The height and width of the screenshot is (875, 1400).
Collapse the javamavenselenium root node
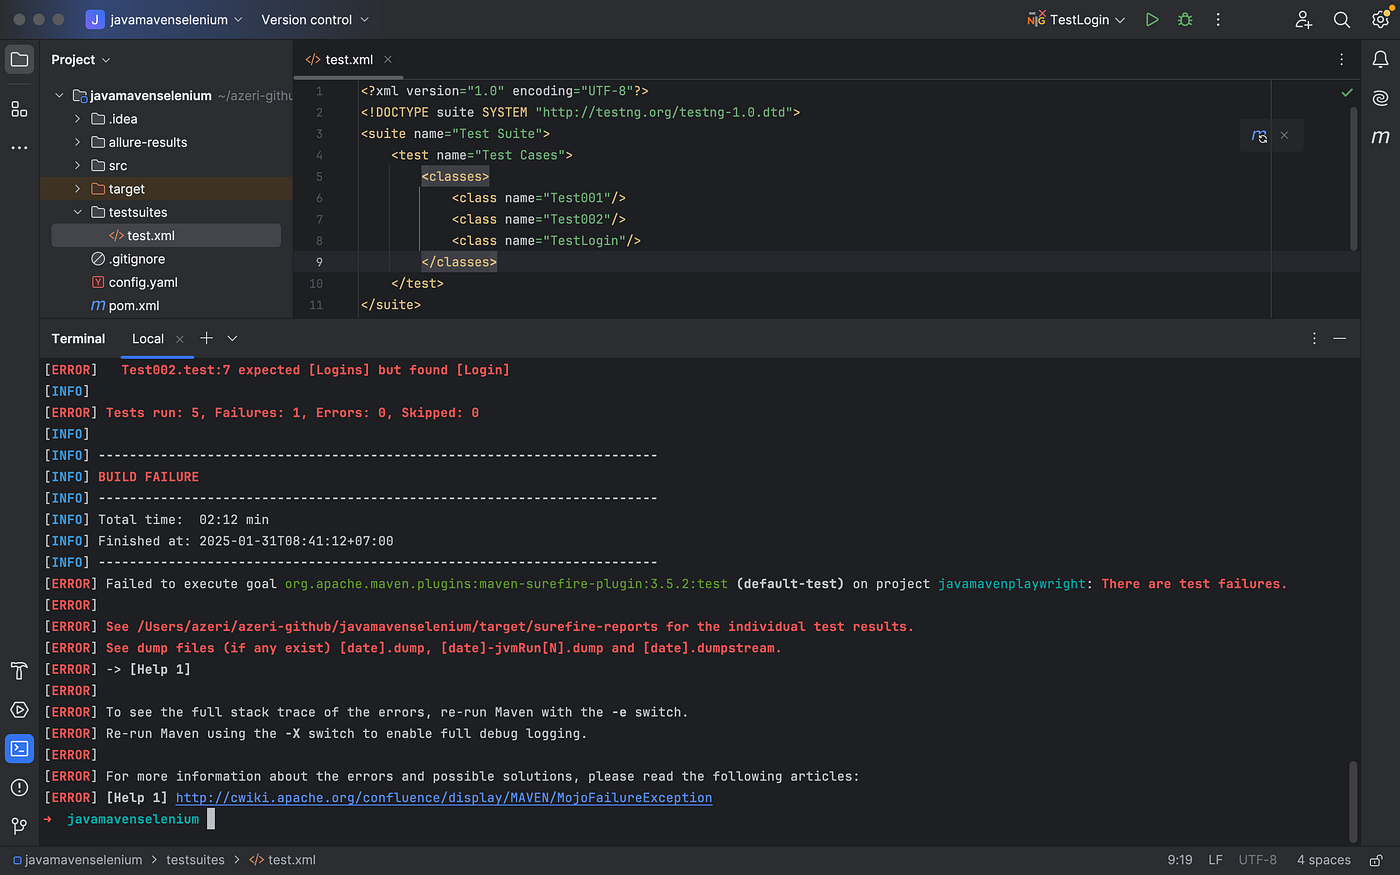tap(59, 96)
